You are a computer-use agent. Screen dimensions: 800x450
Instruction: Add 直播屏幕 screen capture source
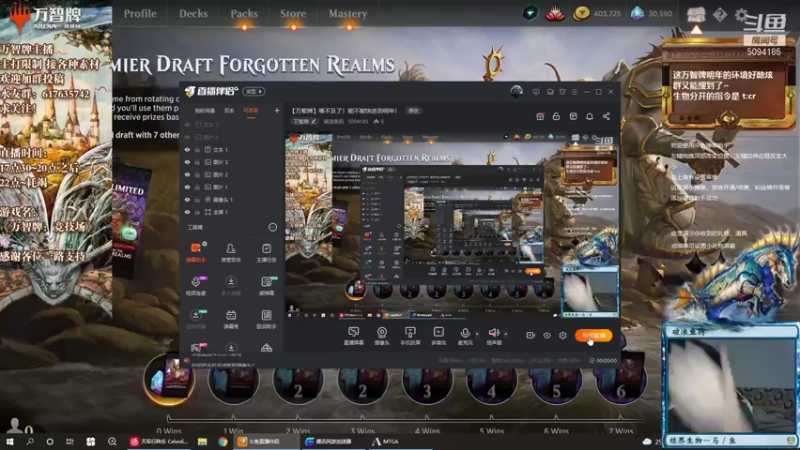[353, 336]
